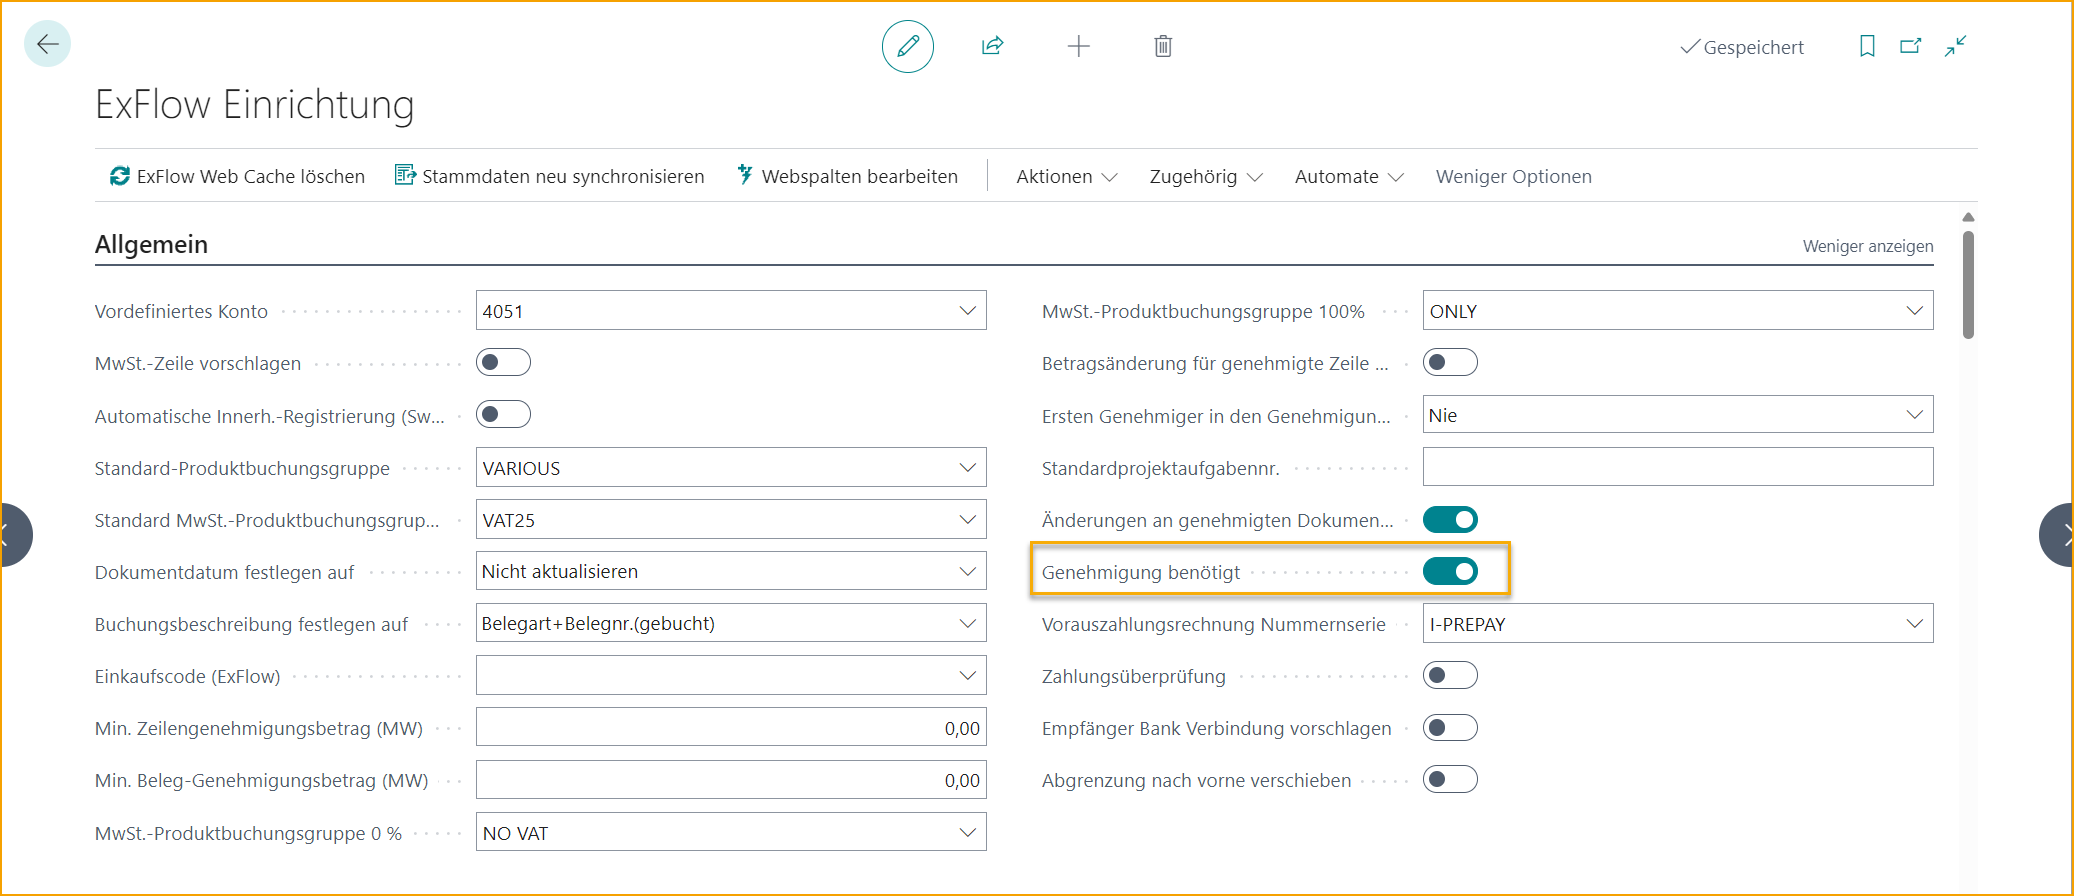The height and width of the screenshot is (896, 2074).
Task: Enable Abgrenzung nach vorne verschieben switch
Action: [1450, 779]
